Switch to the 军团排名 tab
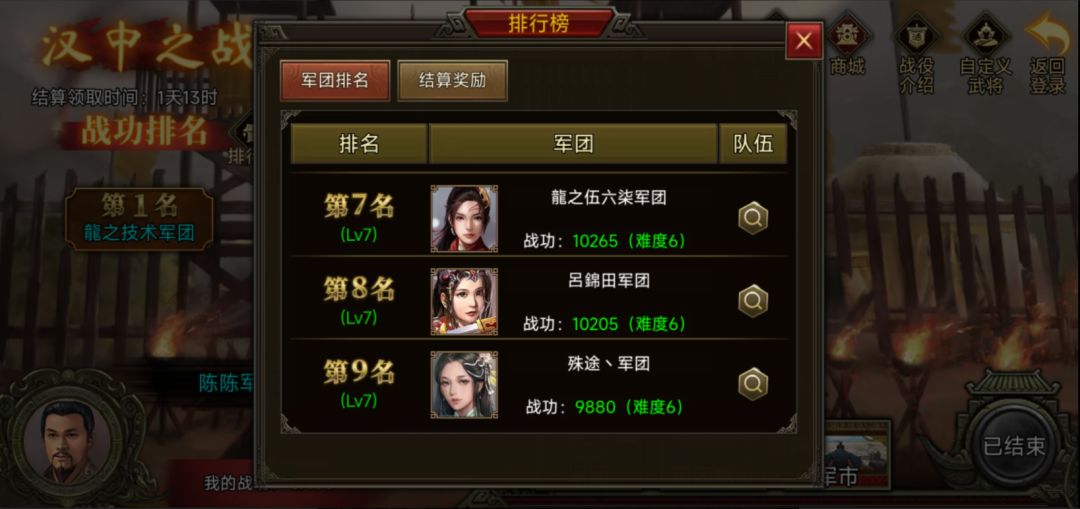The width and height of the screenshot is (1080, 509). coord(335,81)
